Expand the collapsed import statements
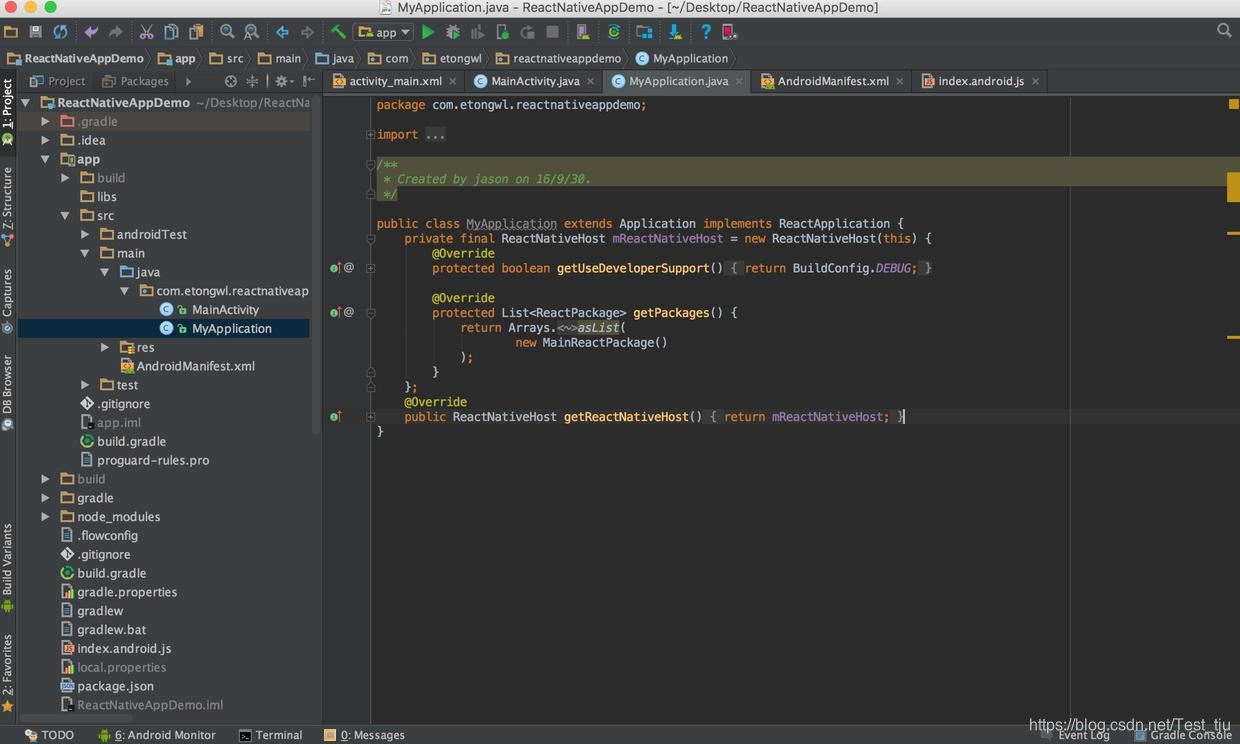Image resolution: width=1240 pixels, height=744 pixels. tap(370, 134)
